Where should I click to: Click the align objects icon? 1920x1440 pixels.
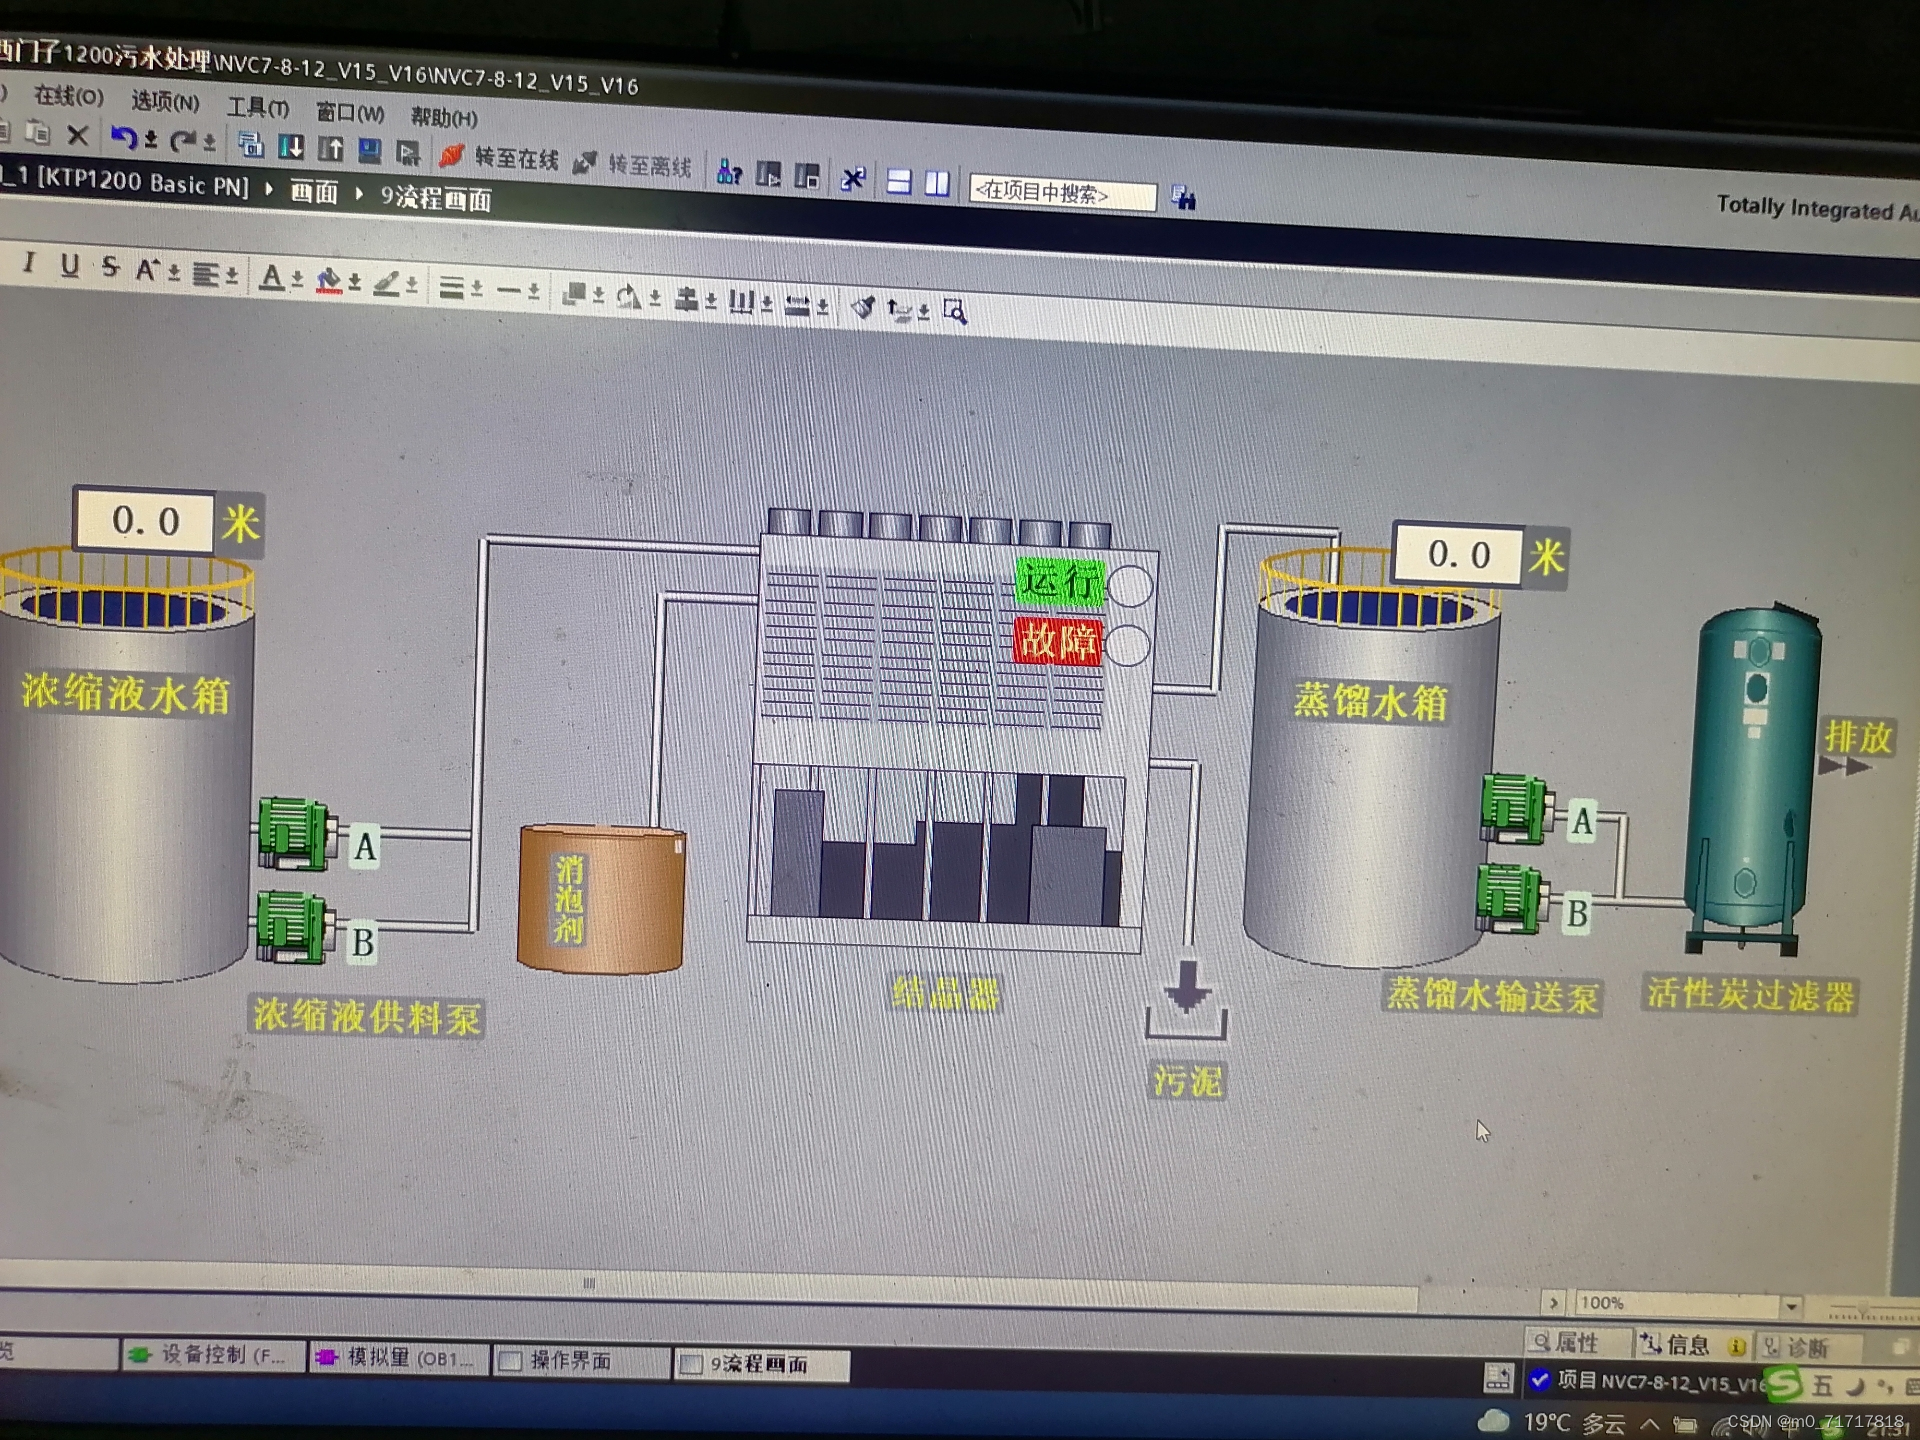click(686, 299)
